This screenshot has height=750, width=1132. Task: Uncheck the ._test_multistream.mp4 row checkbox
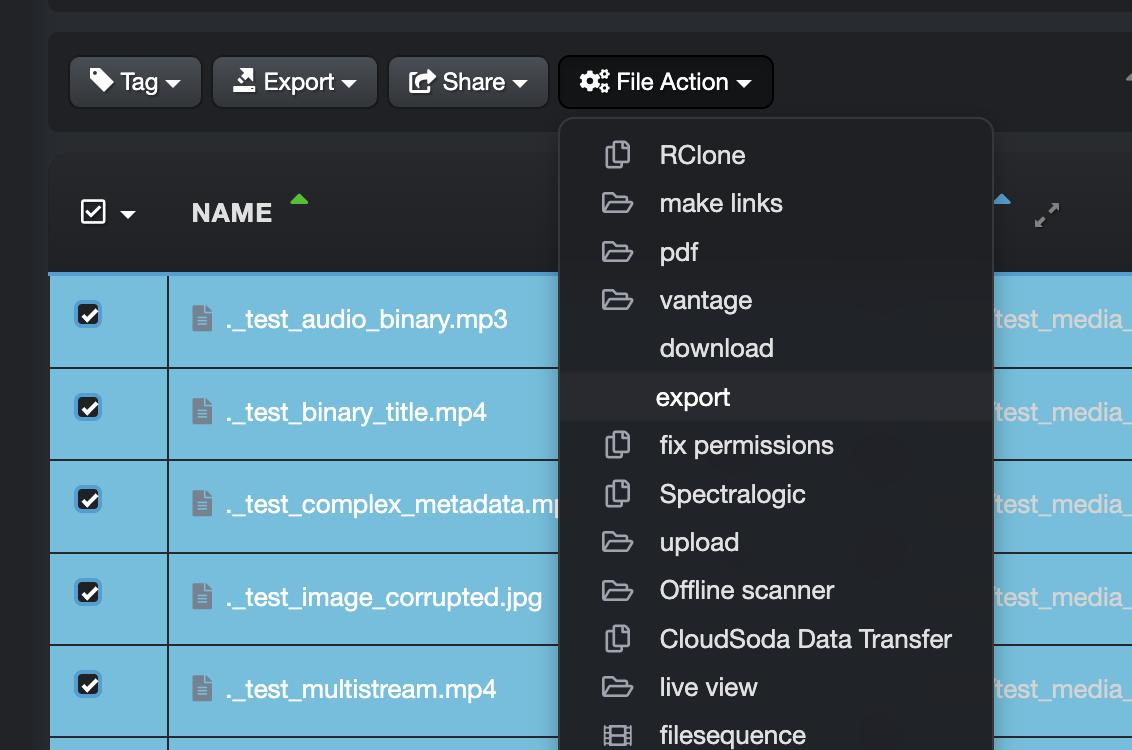point(88,684)
